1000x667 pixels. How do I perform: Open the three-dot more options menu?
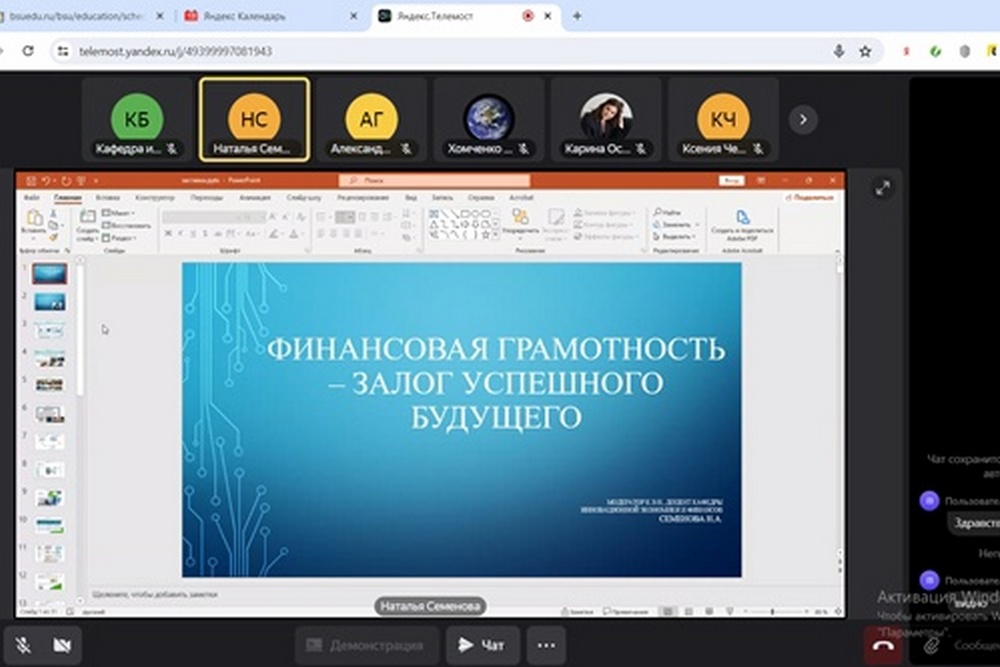click(545, 646)
